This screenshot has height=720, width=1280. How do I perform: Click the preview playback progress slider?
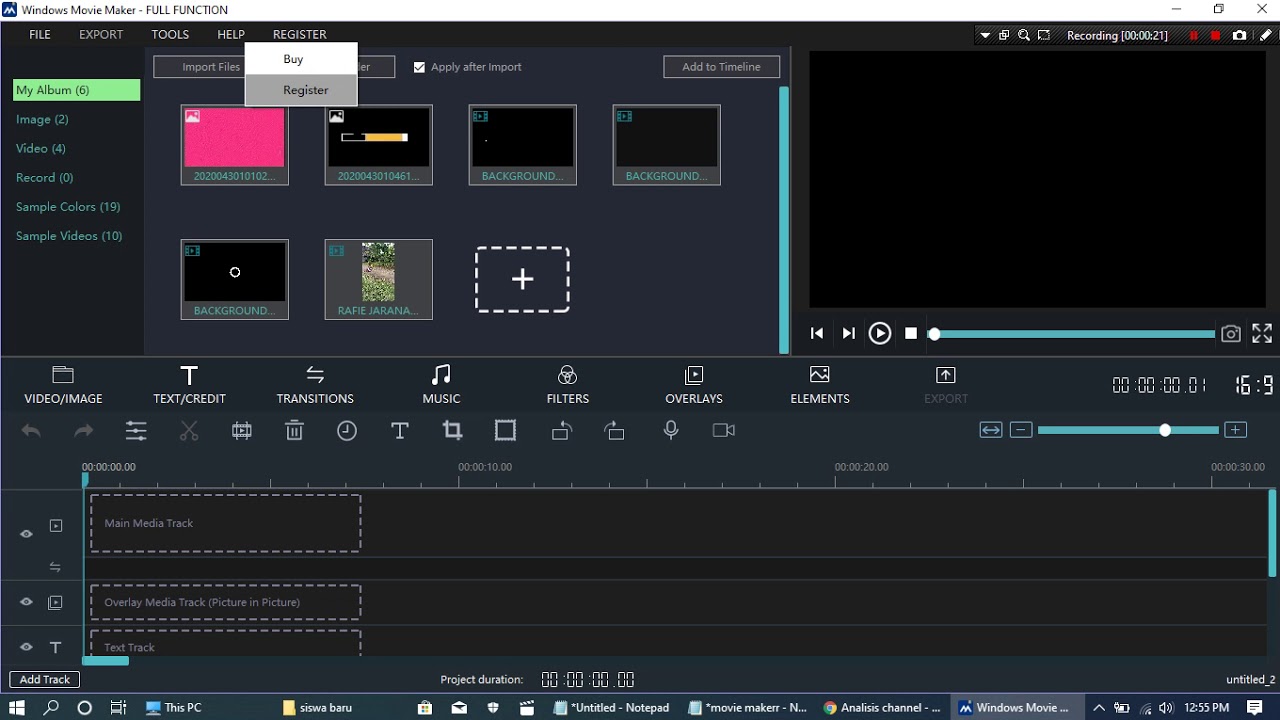point(1072,334)
